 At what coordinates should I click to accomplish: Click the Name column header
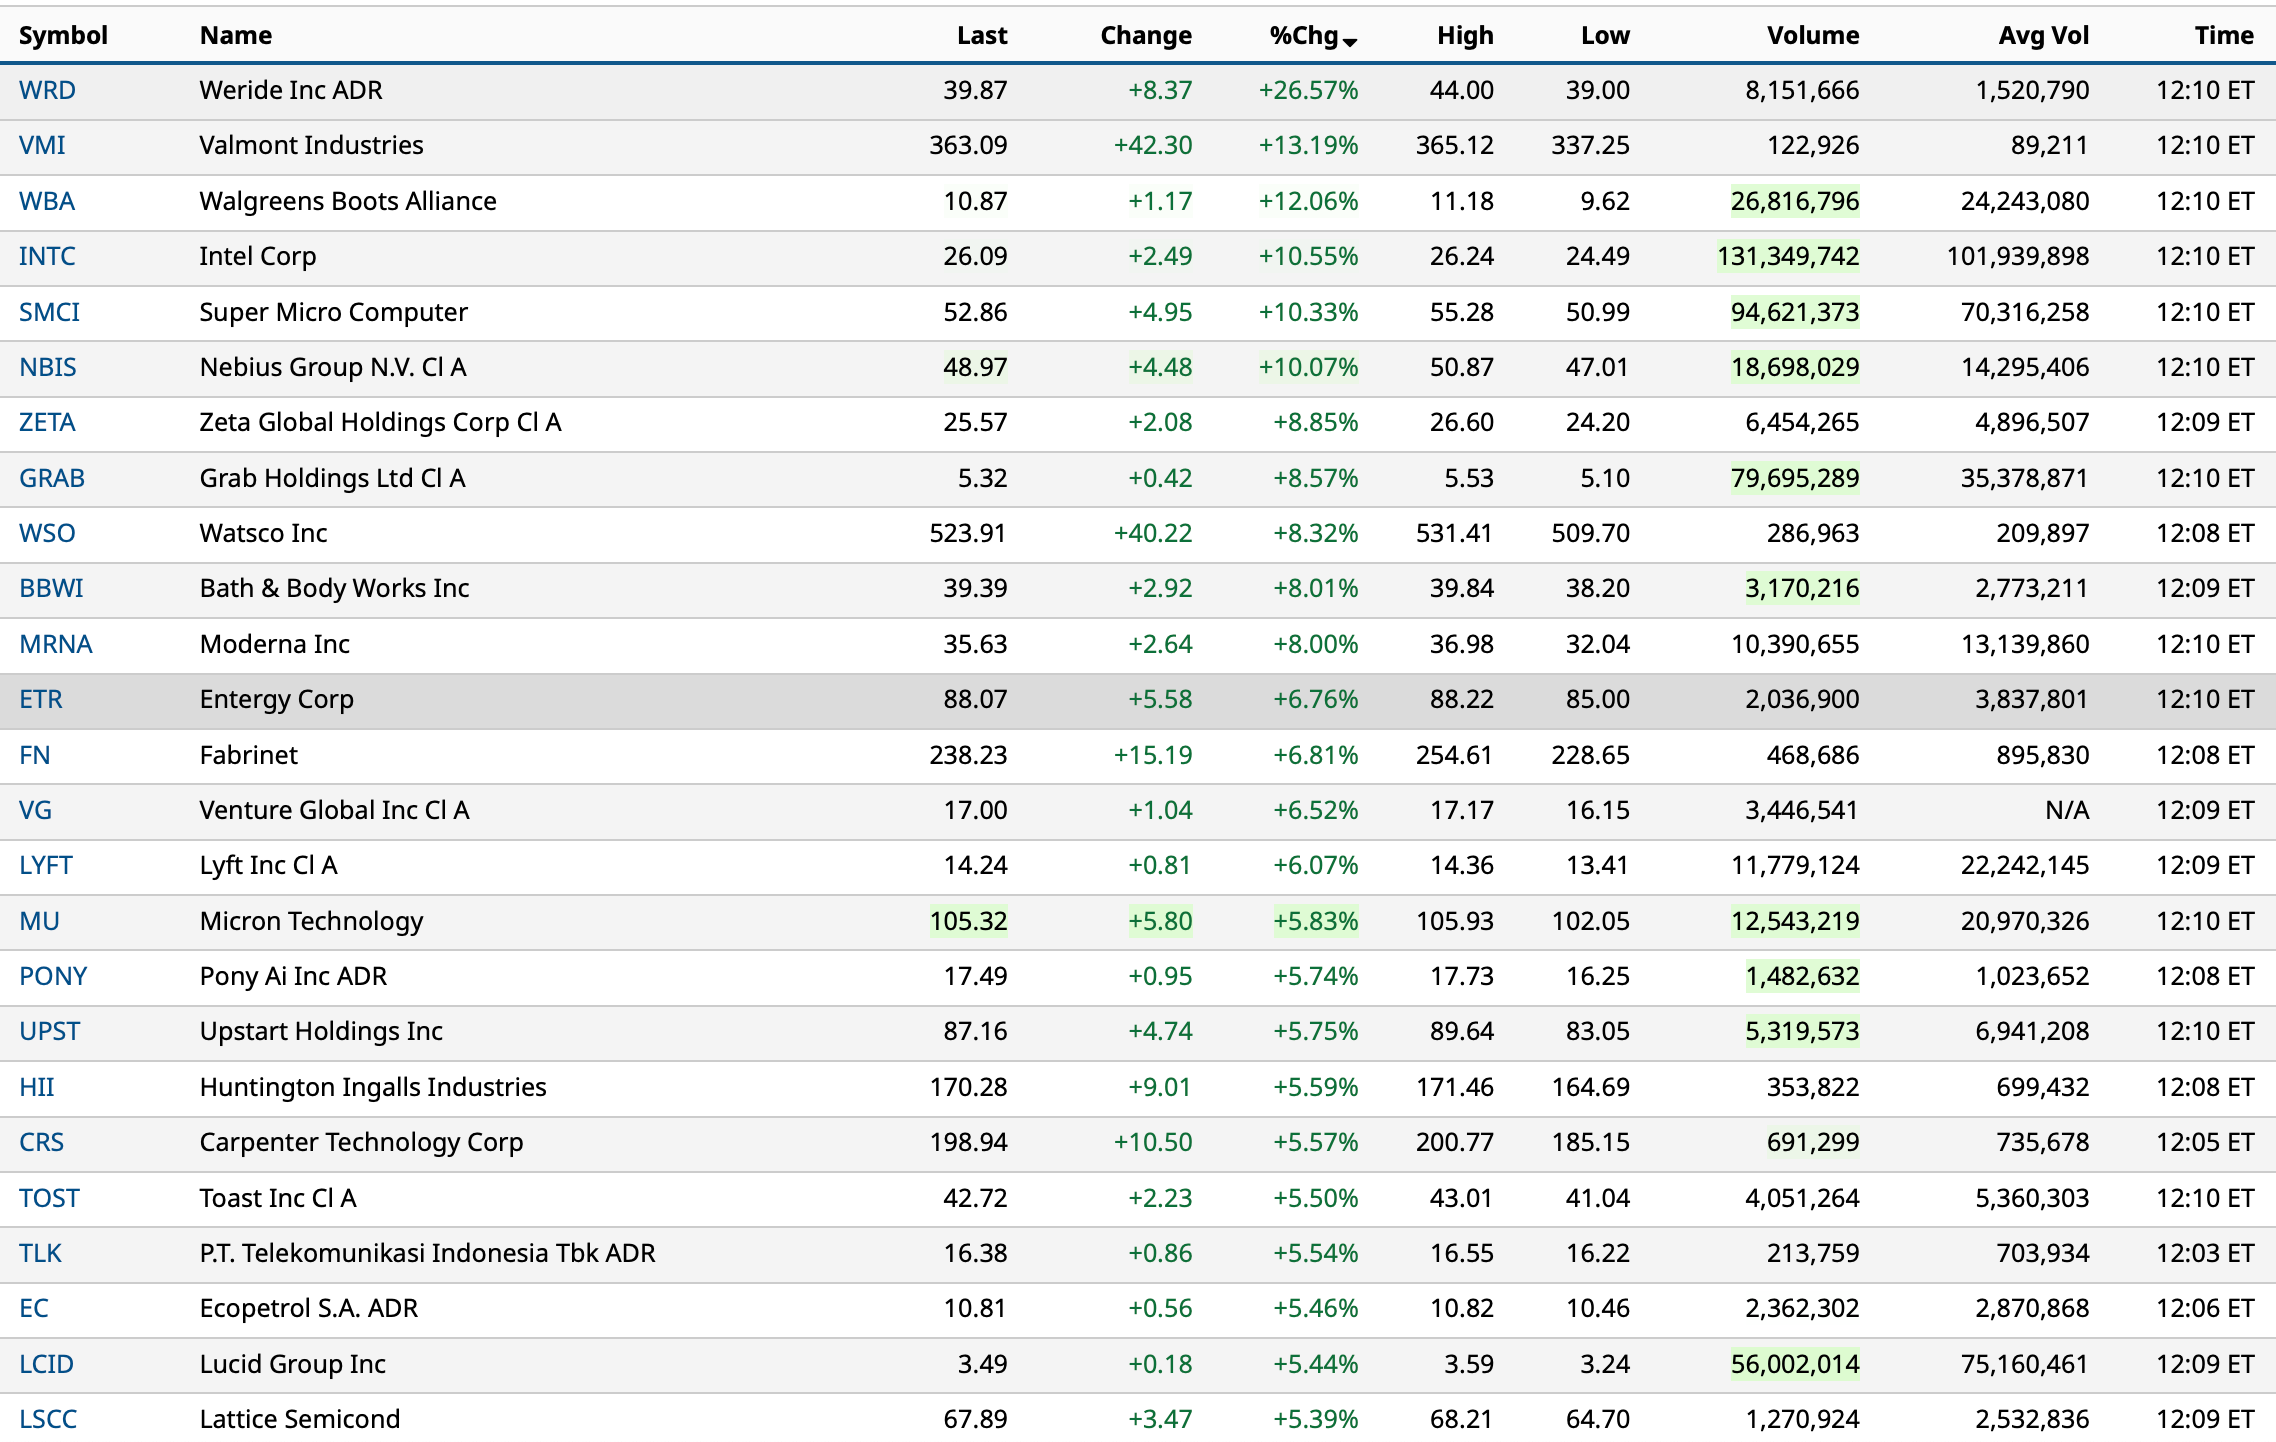coord(236,35)
